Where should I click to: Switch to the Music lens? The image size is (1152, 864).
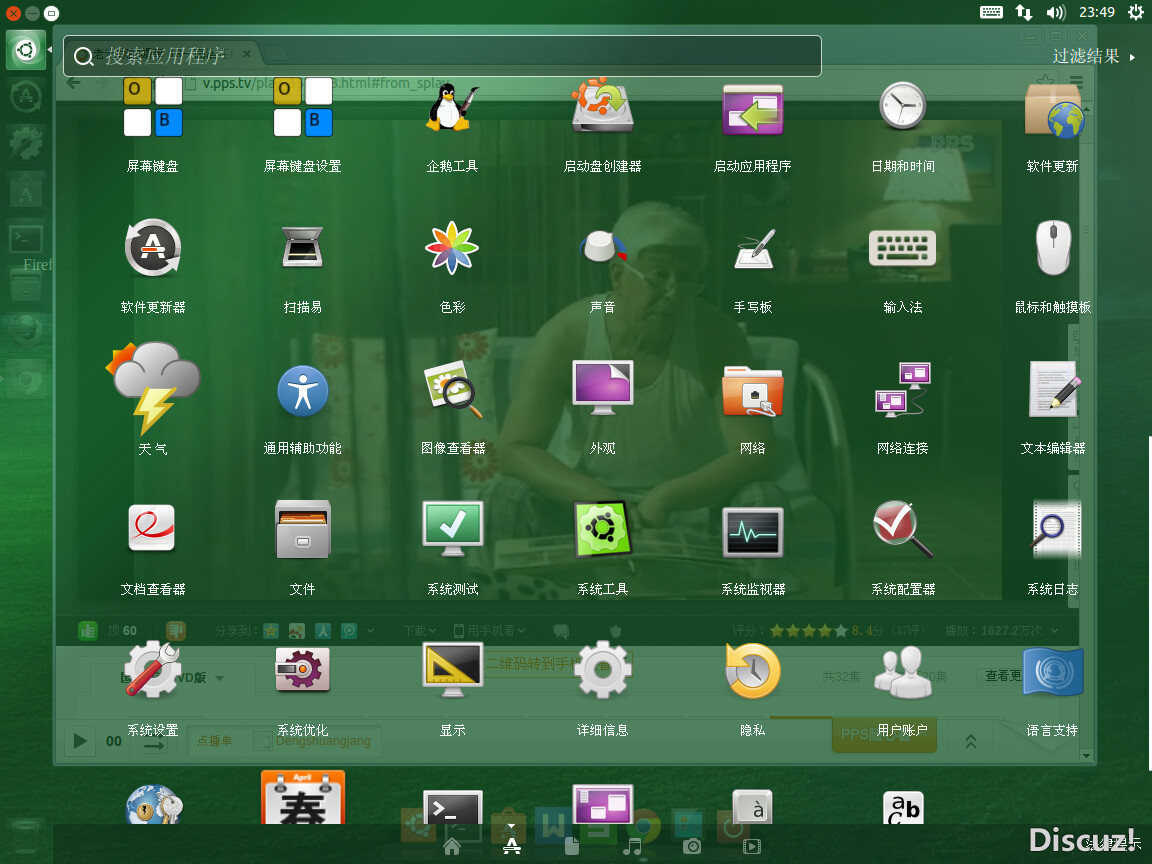coord(632,847)
